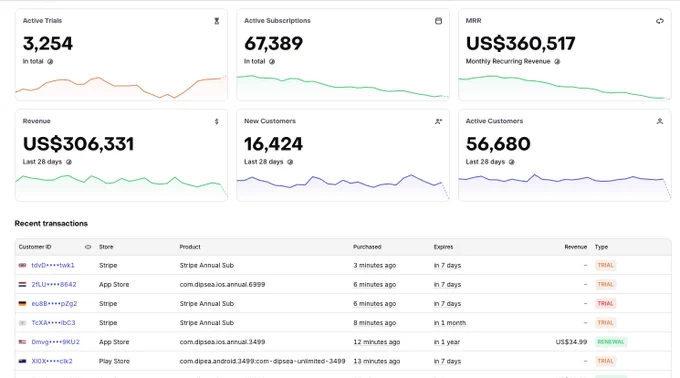Click Netherlands flag for customer 2fLU••••8642

pos(23,284)
